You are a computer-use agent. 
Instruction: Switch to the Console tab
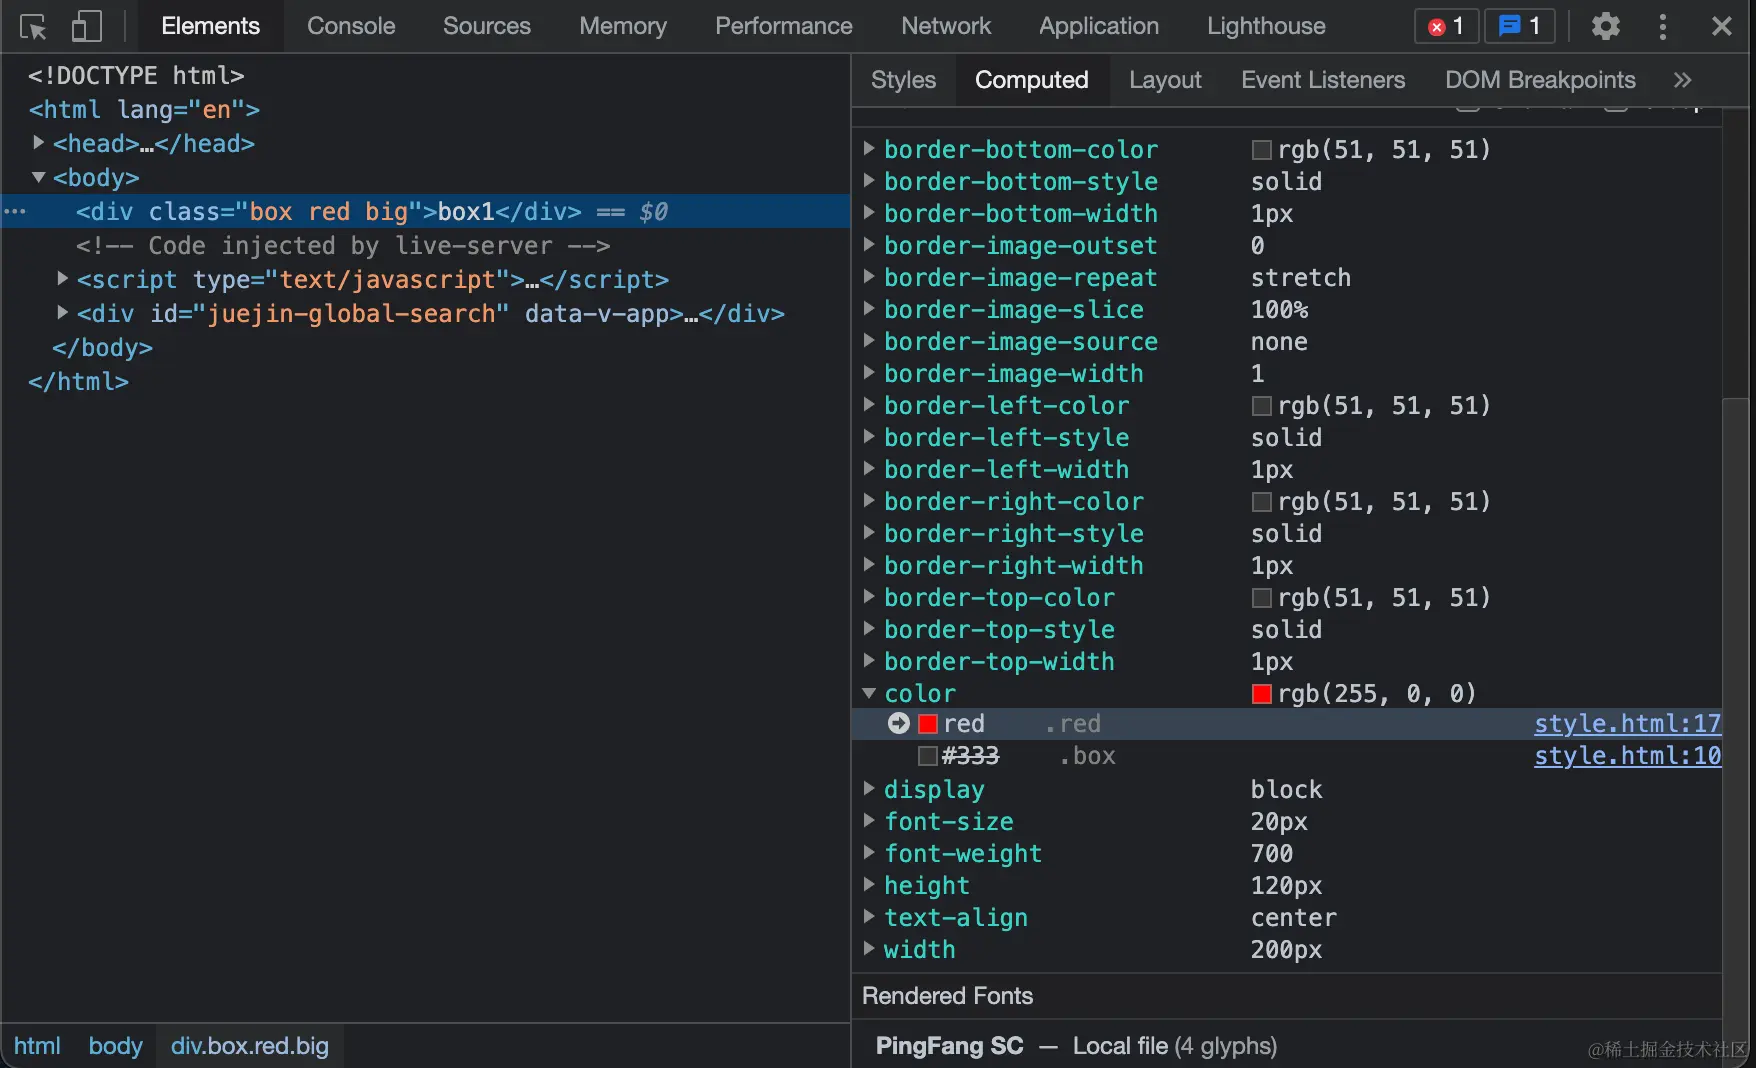tap(351, 26)
